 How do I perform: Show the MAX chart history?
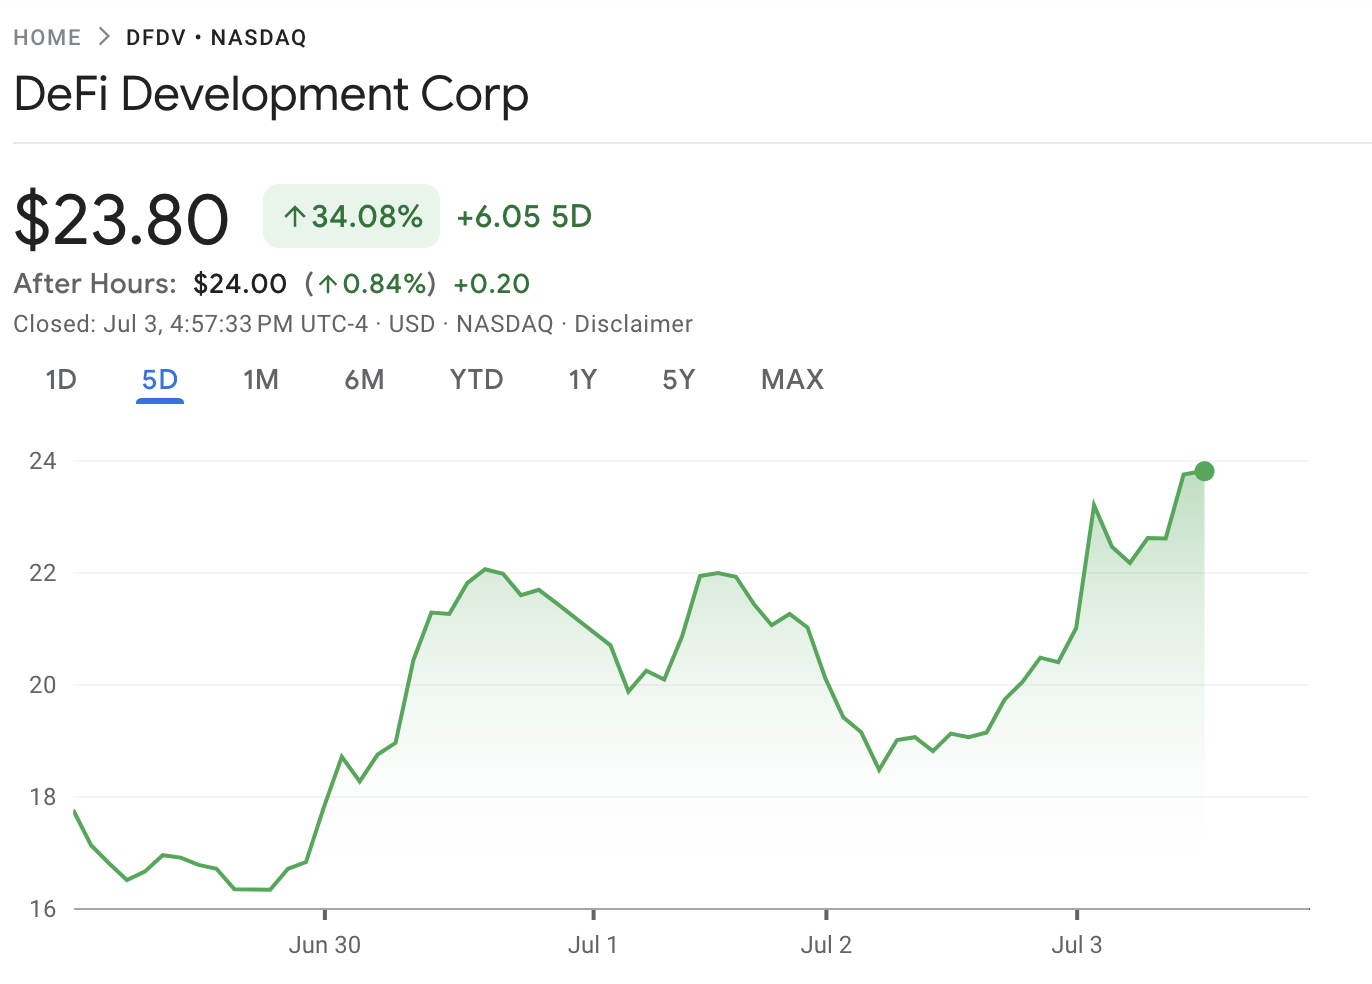click(x=792, y=380)
